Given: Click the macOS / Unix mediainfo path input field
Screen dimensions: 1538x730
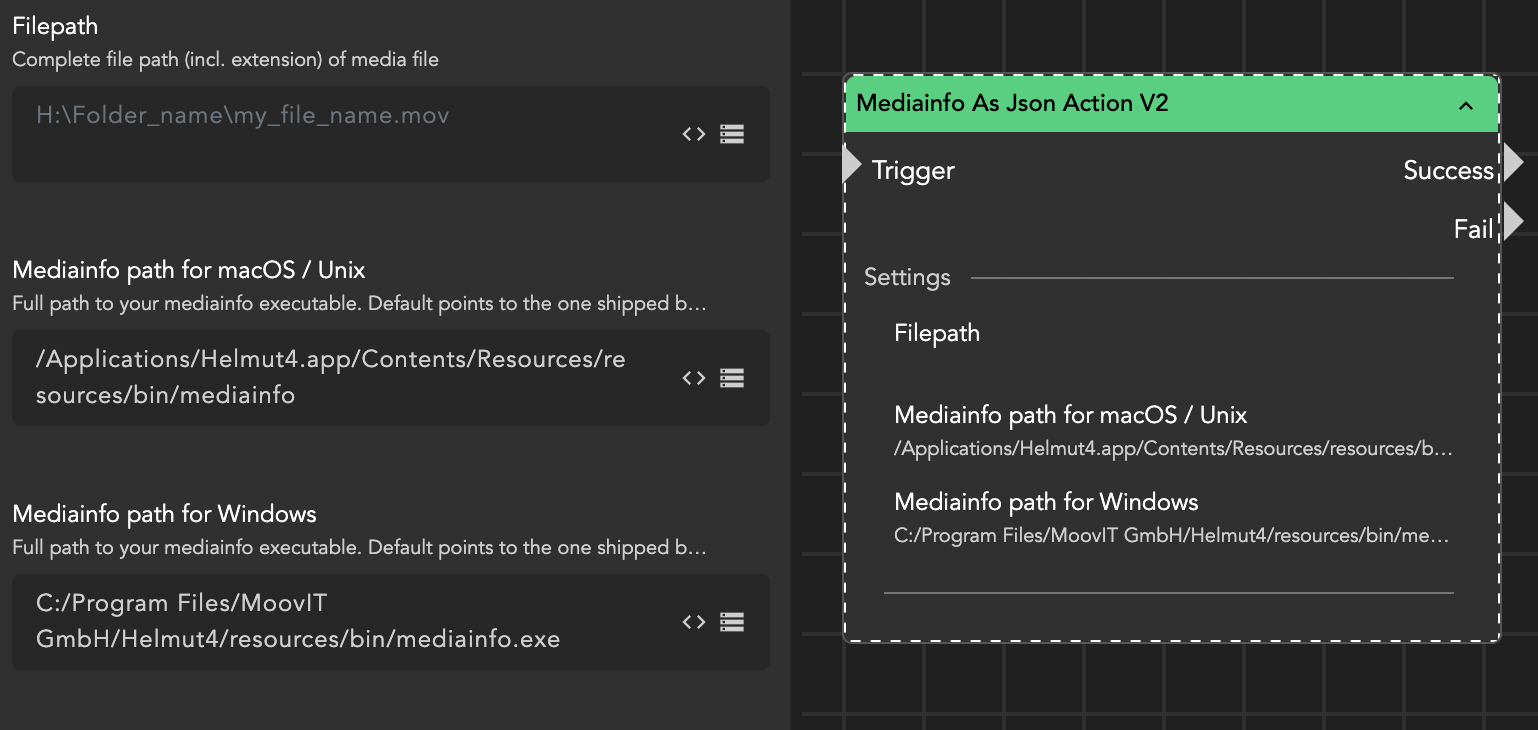Looking at the screenshot, I should (x=340, y=377).
